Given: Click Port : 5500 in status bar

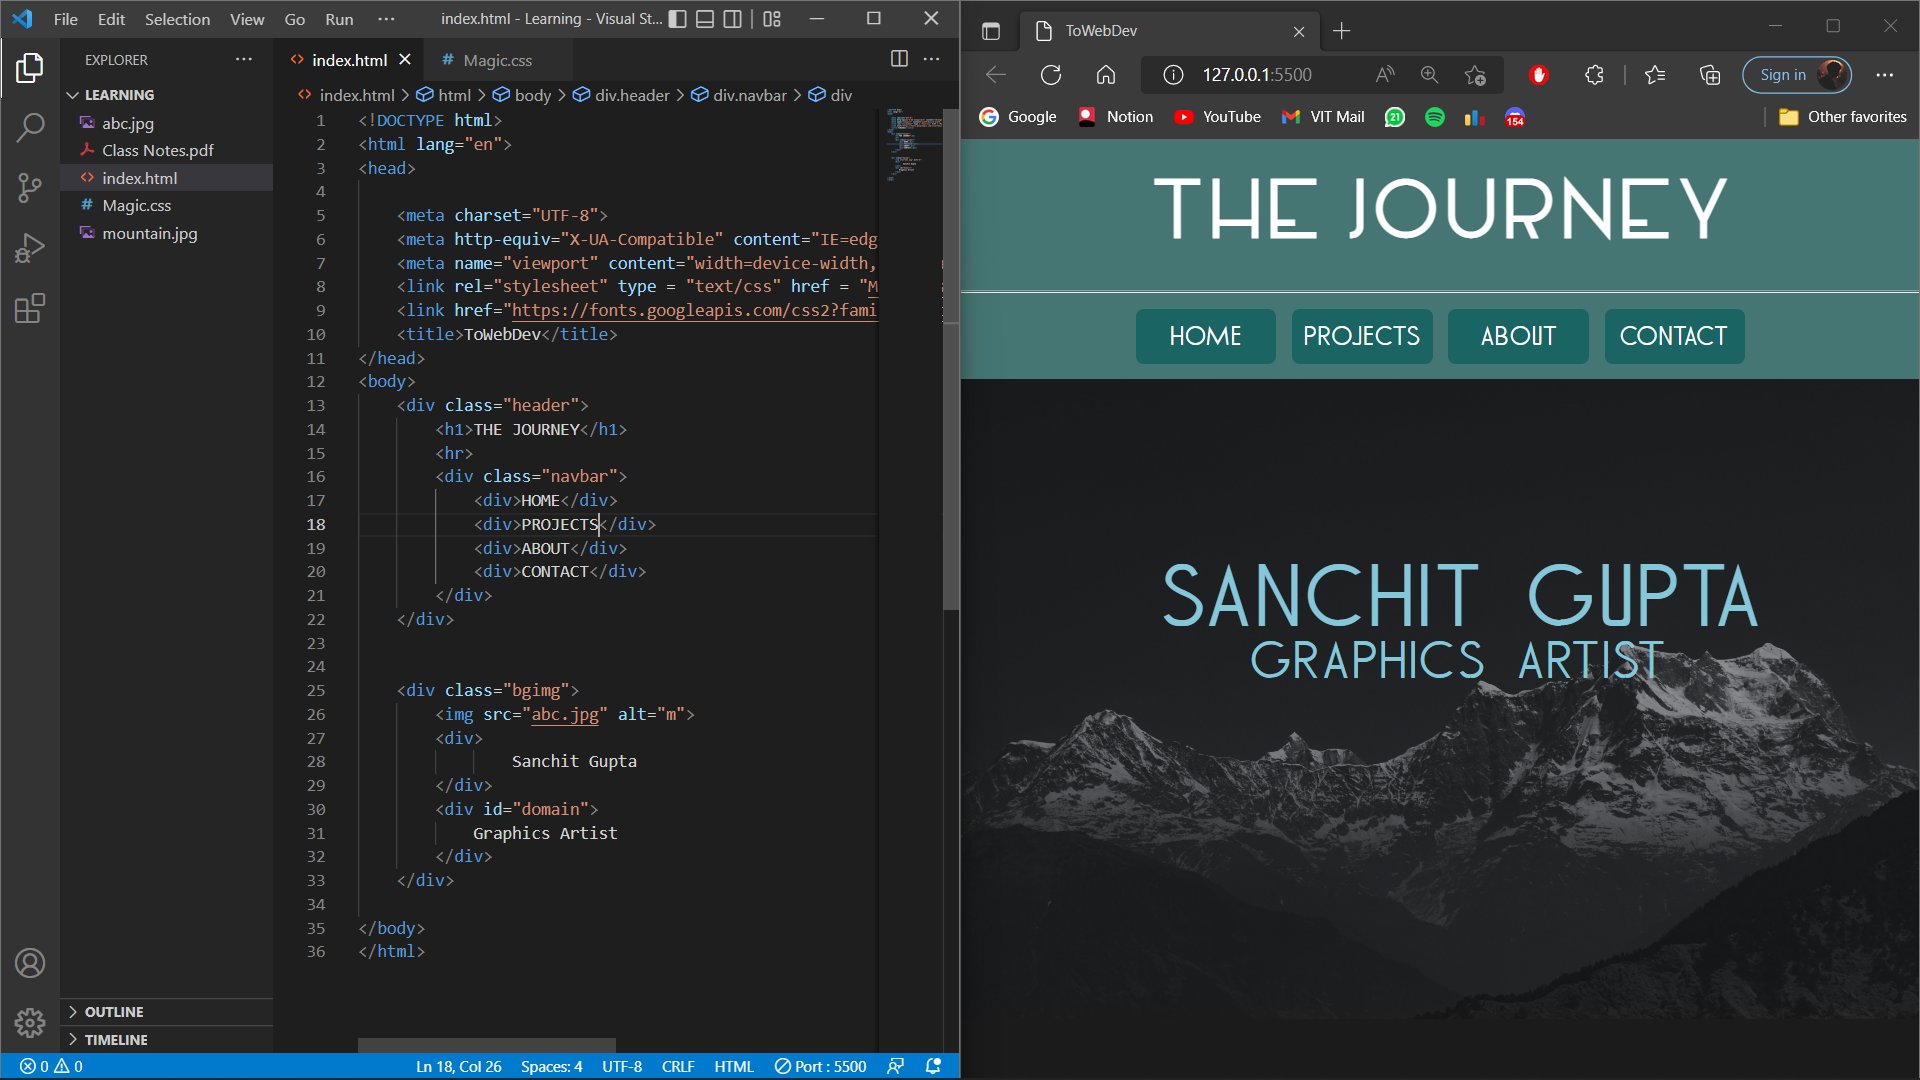Looking at the screenshot, I should [821, 1066].
